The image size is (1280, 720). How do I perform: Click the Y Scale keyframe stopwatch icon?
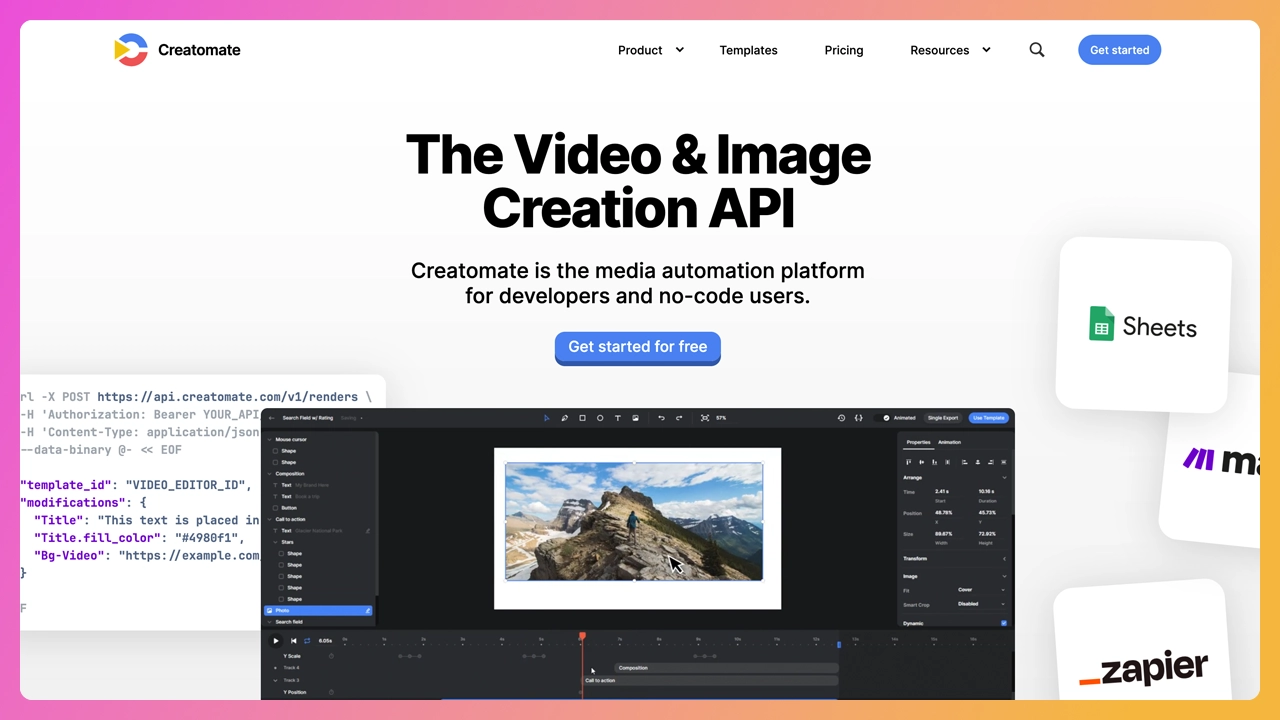(331, 656)
